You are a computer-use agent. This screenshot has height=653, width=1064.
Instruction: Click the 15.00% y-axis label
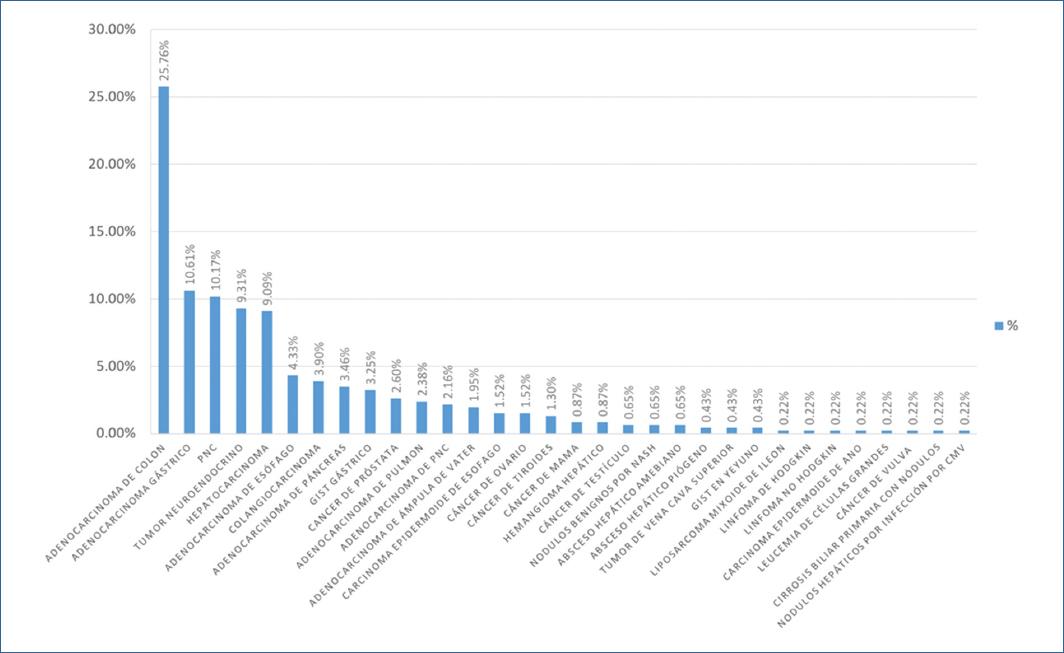[x=112, y=231]
